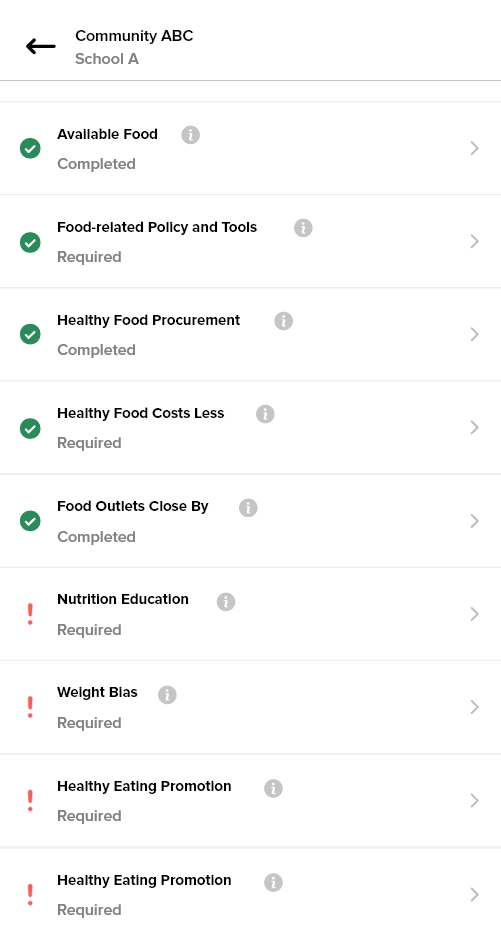The height and width of the screenshot is (941, 501).
Task: Click red exclamation beside Weight Bias
Action: pyautogui.click(x=30, y=707)
